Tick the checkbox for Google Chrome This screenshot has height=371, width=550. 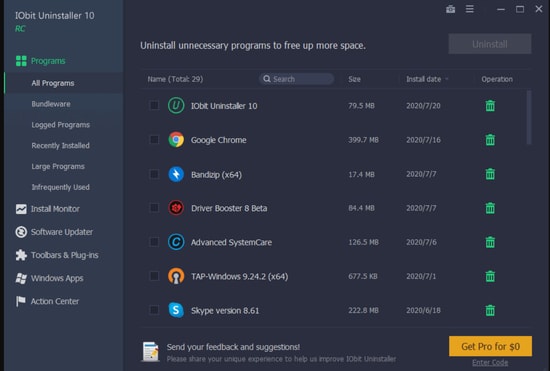click(x=154, y=140)
